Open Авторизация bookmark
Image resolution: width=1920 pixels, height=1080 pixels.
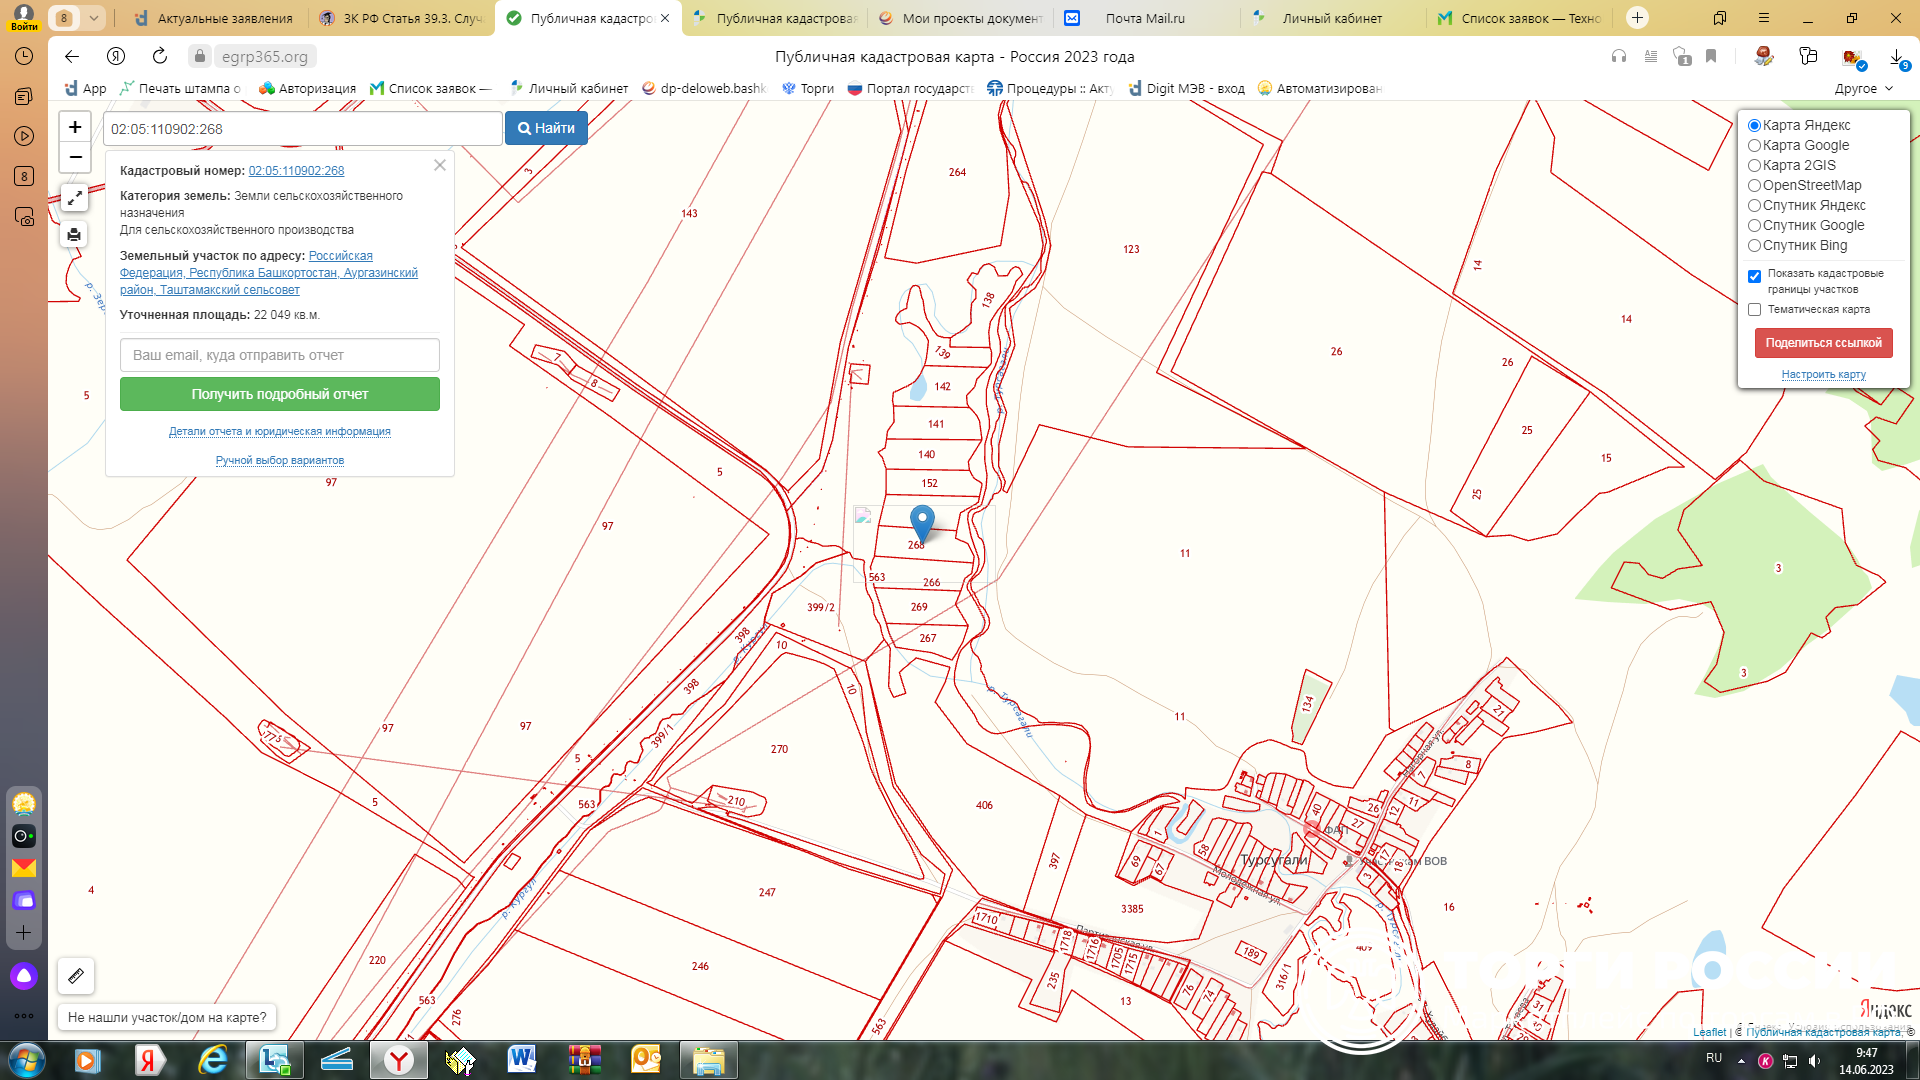307,88
